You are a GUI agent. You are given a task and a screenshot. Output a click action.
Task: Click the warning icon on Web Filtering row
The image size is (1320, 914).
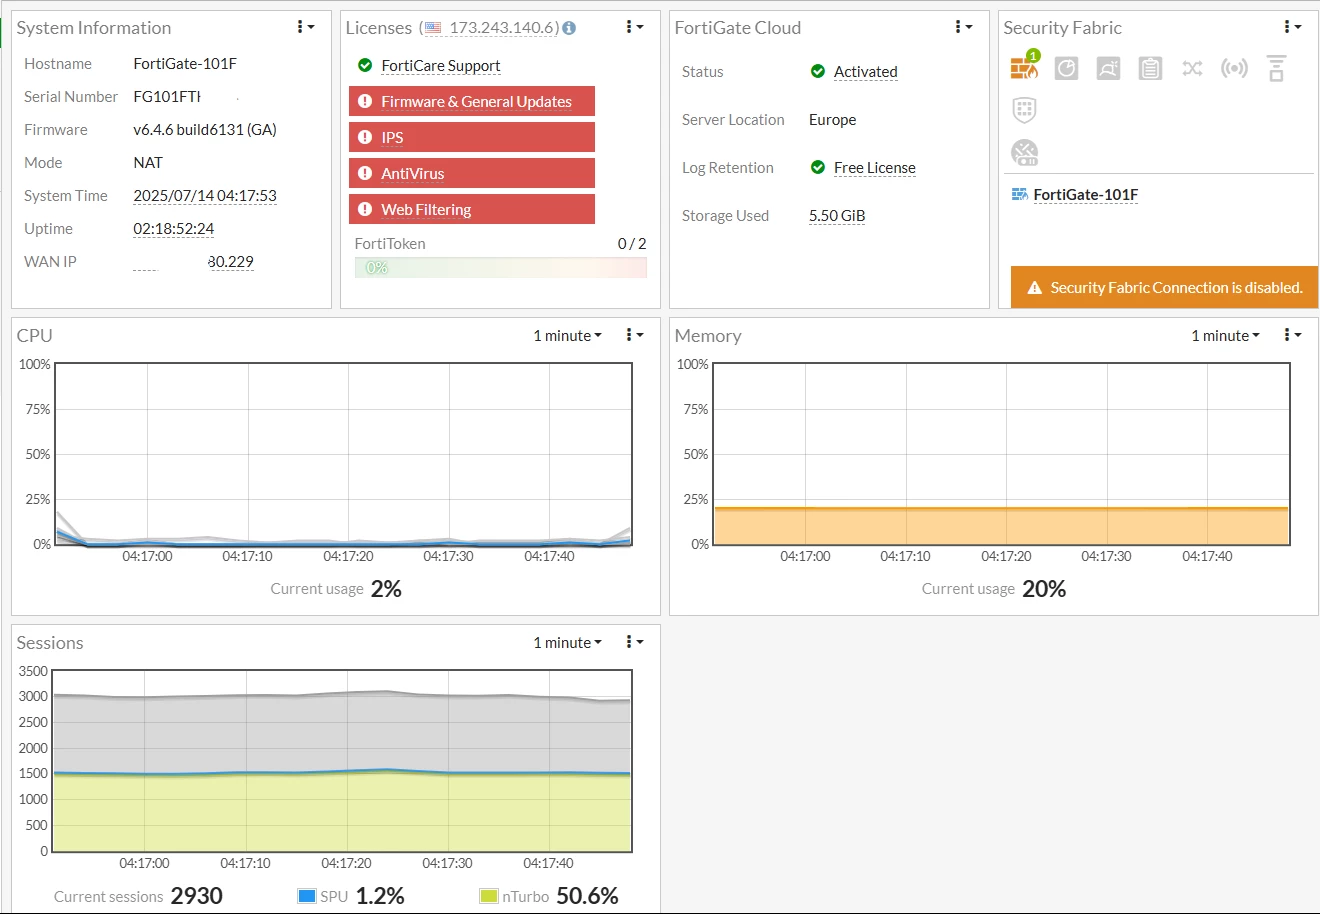365,209
